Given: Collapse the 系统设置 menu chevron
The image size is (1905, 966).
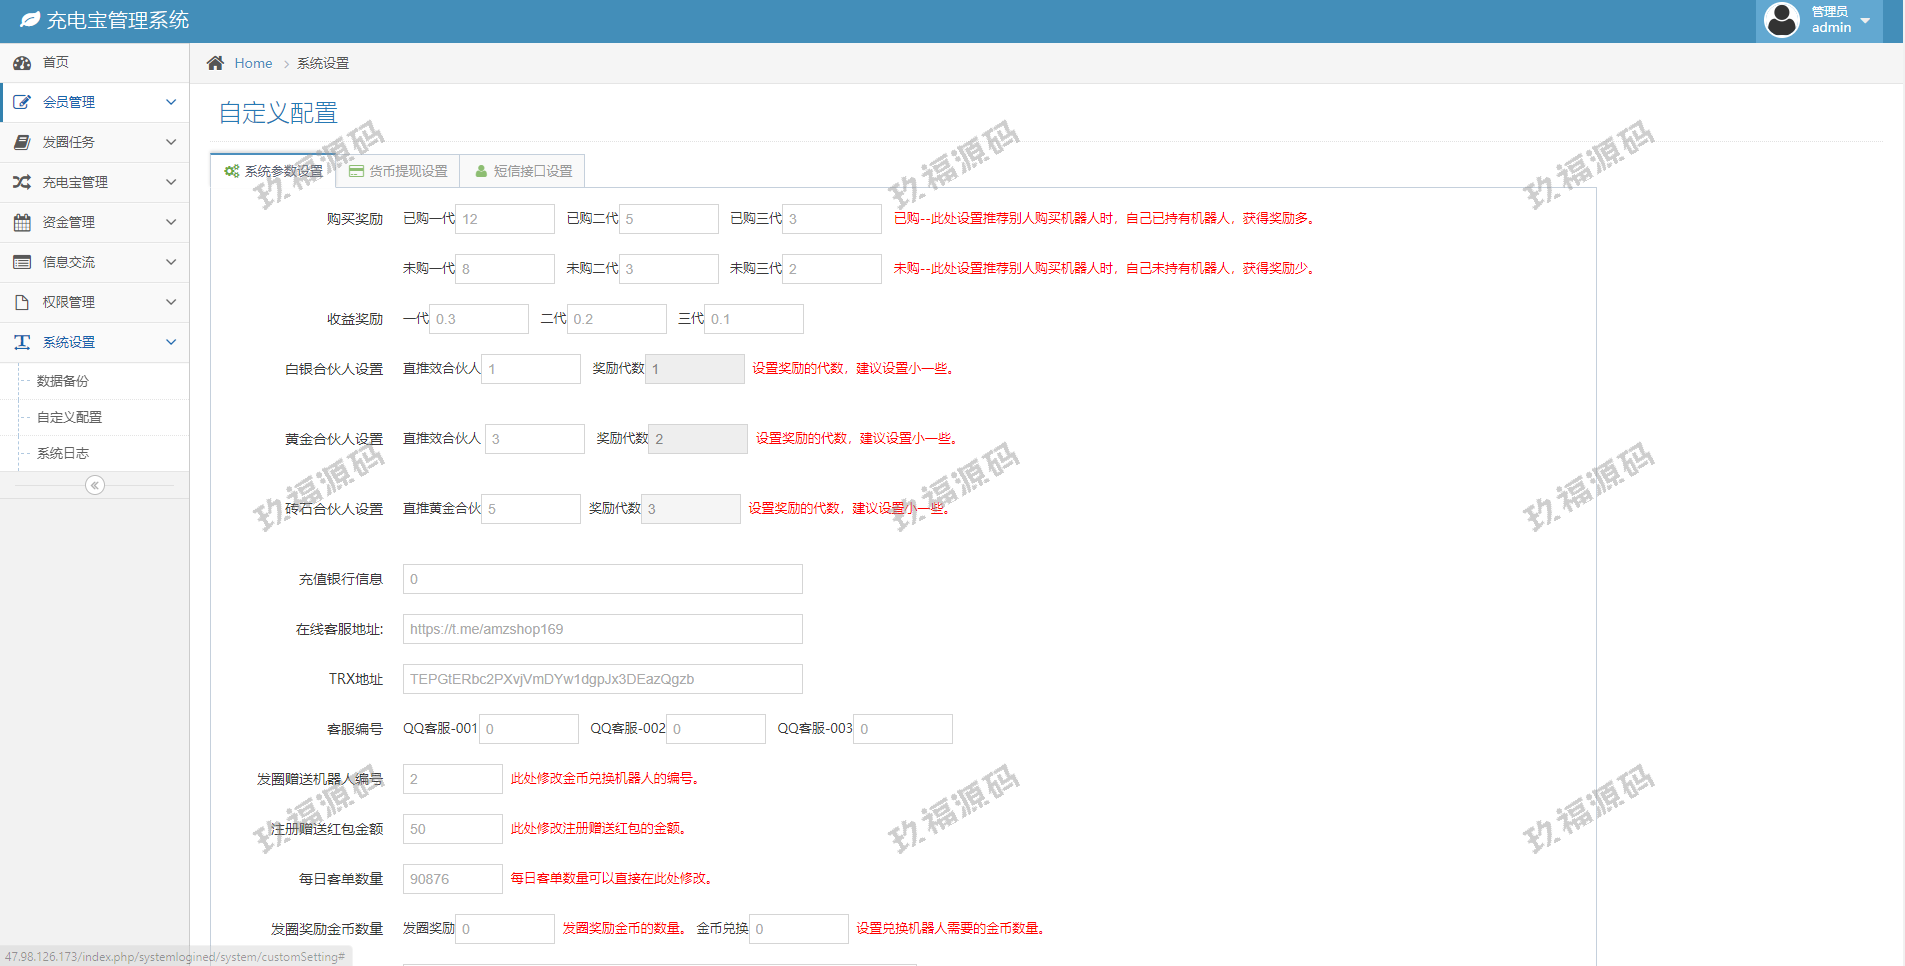Looking at the screenshot, I should coord(171,342).
